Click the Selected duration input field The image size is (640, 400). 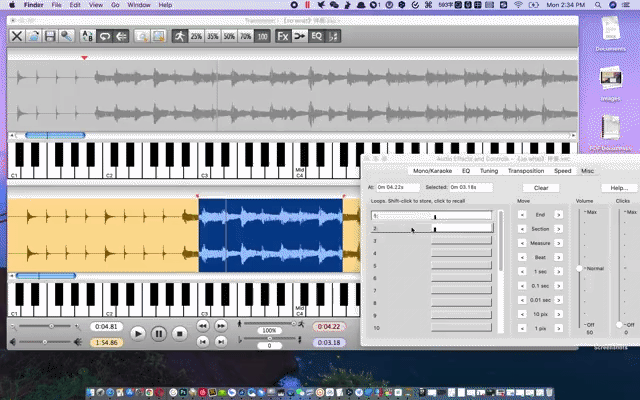471,187
